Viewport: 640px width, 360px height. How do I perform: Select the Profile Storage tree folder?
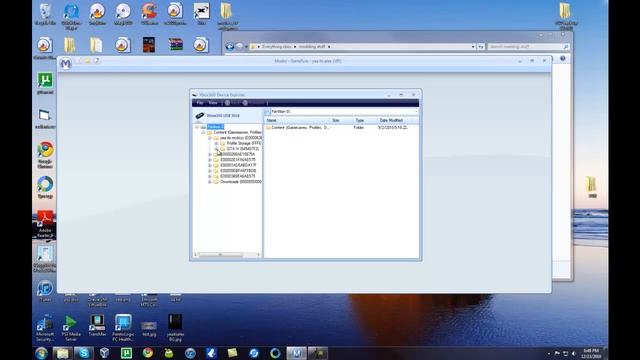point(244,144)
